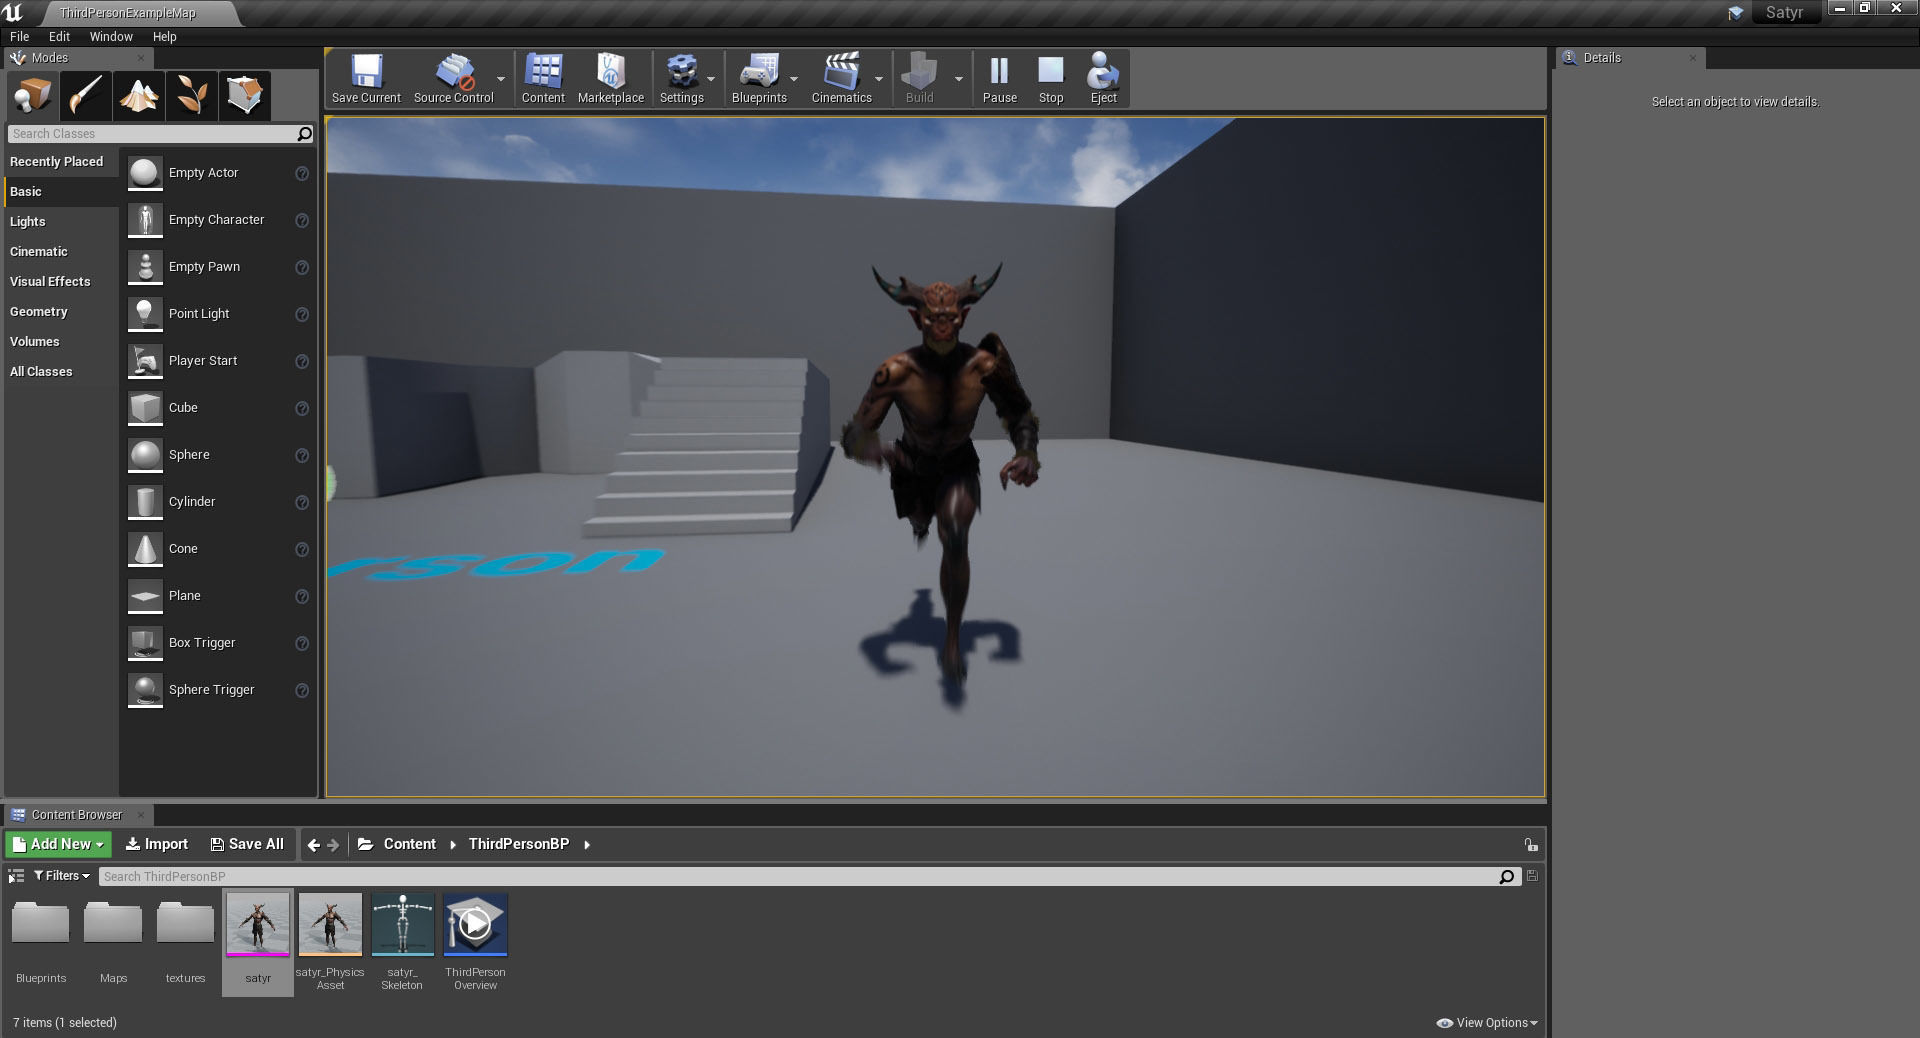Expand the Build options dropdown arrow
Image resolution: width=1920 pixels, height=1038 pixels.
[x=959, y=79]
